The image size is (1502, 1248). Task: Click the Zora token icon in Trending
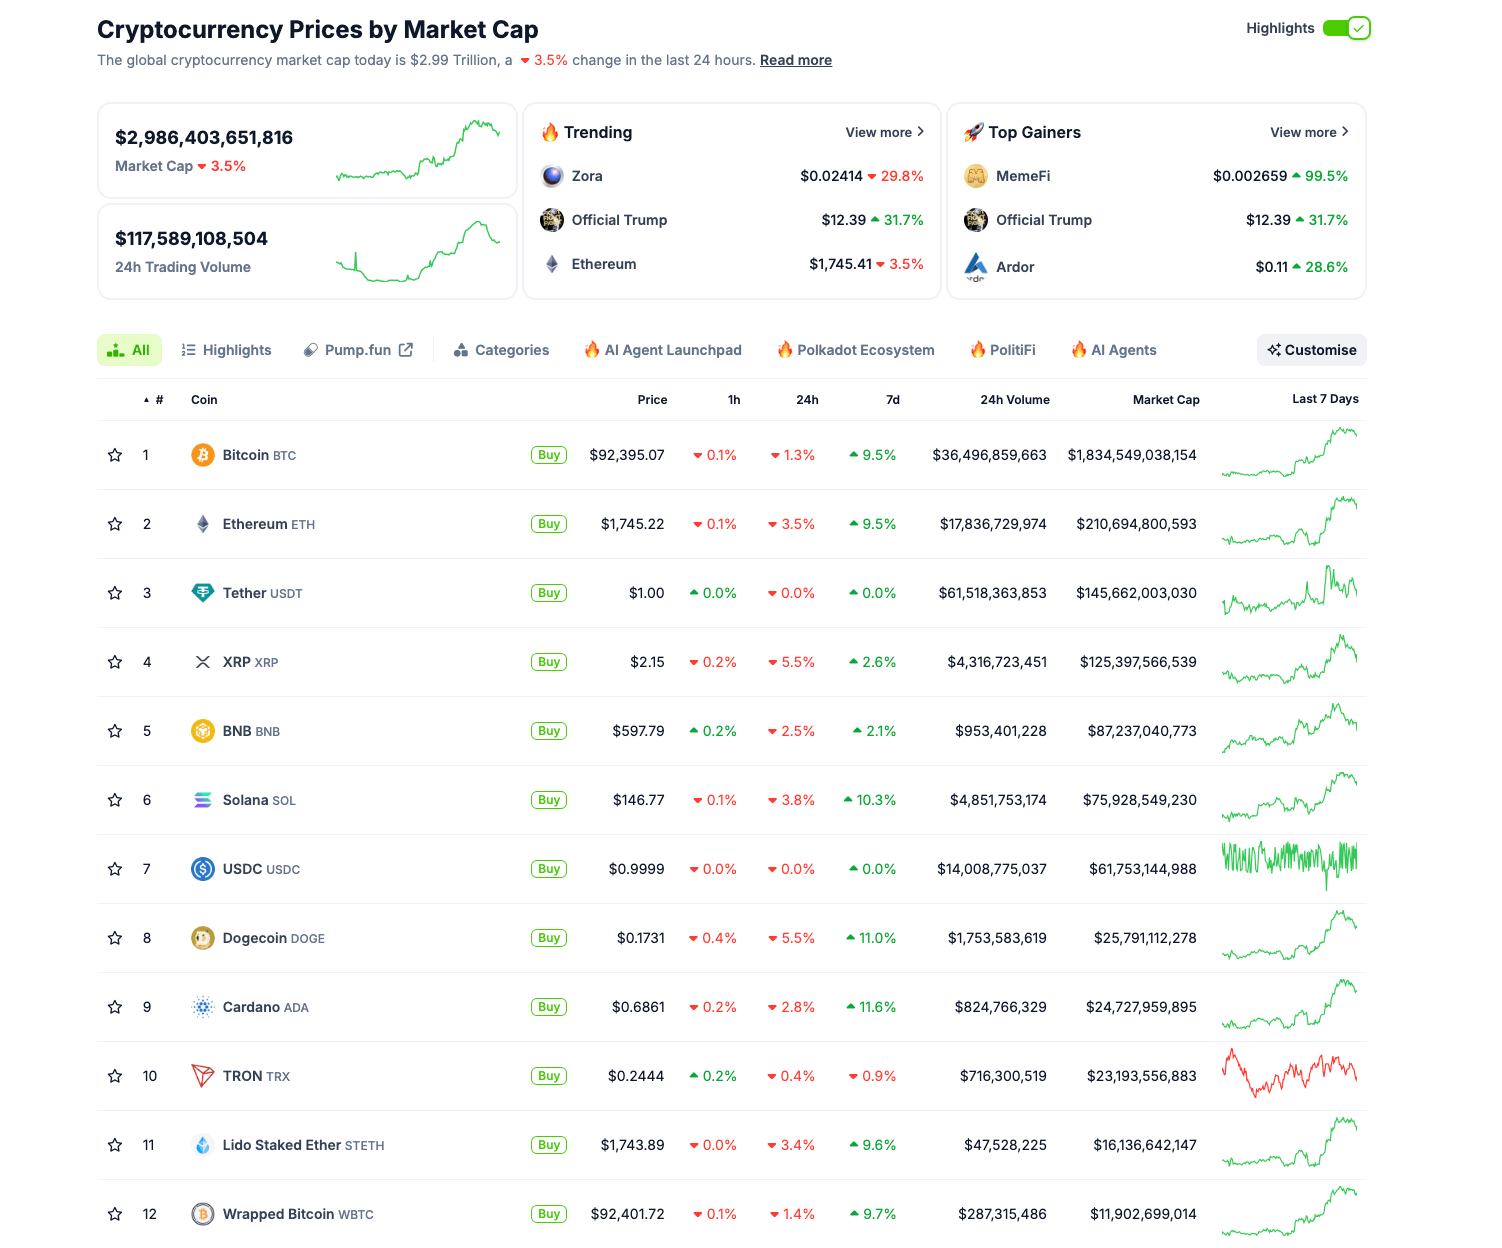[x=552, y=176]
